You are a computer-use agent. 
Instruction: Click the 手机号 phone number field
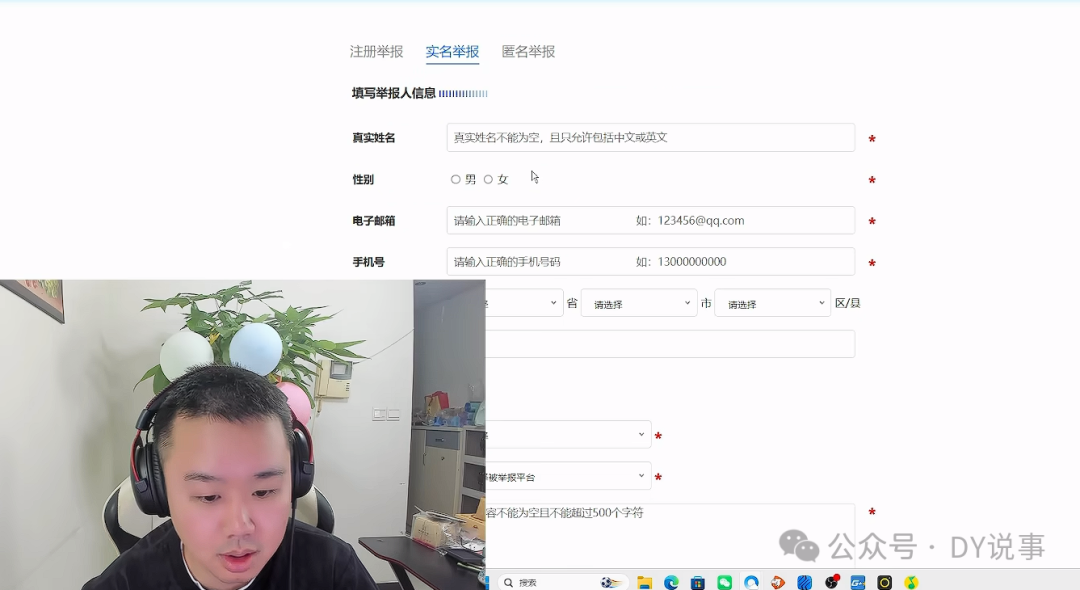click(651, 262)
